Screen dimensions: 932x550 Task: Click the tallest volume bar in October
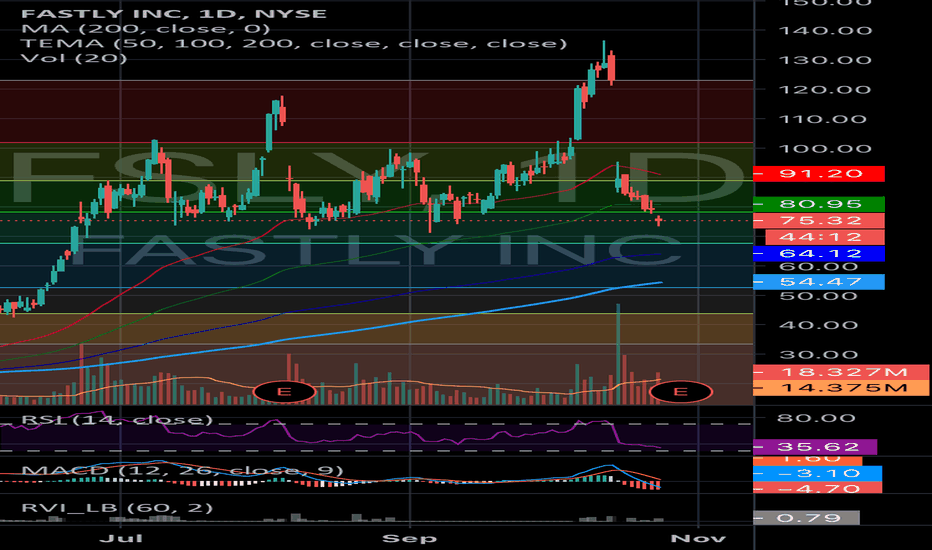[x=618, y=354]
